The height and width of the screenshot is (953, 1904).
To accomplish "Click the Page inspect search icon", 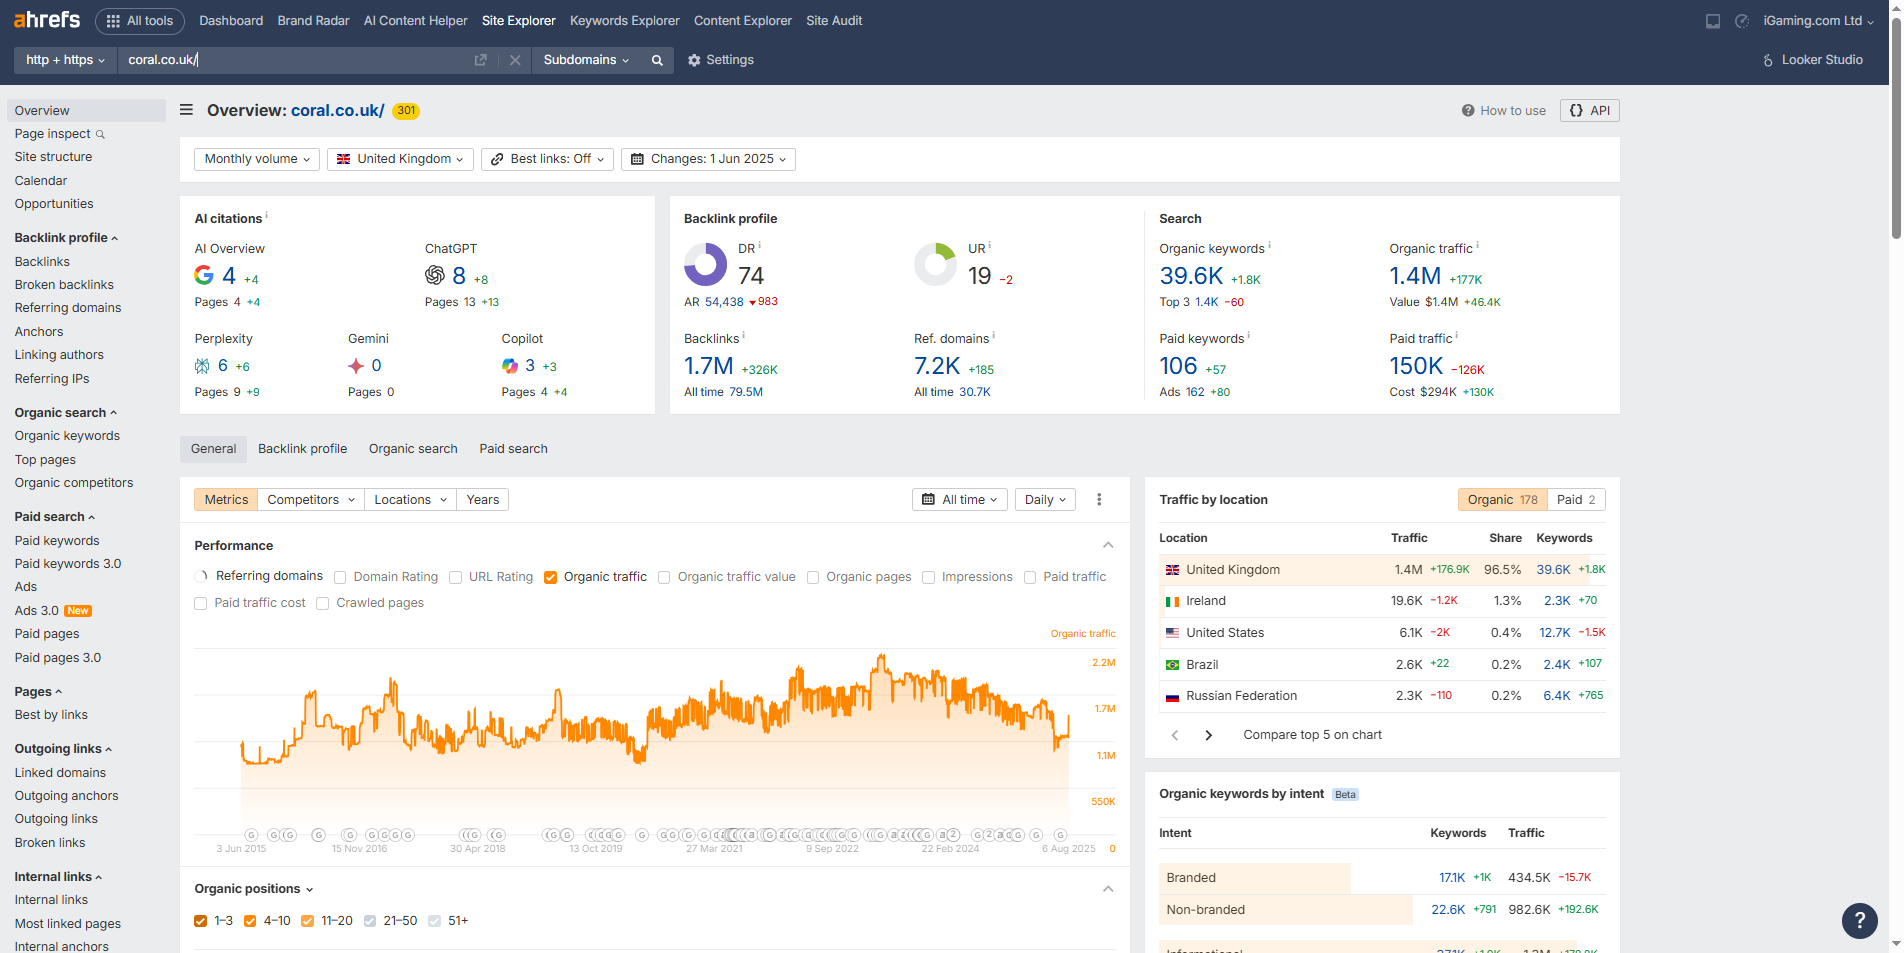I will click(100, 134).
